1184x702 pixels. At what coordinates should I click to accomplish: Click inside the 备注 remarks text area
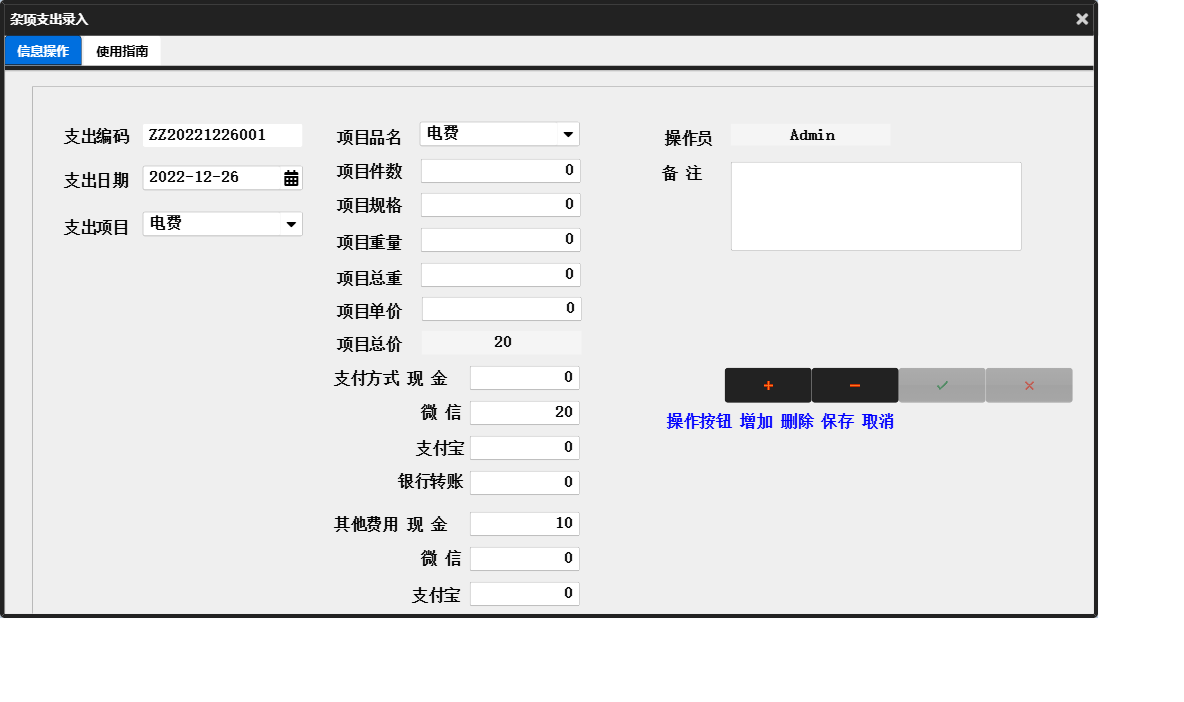(x=875, y=205)
